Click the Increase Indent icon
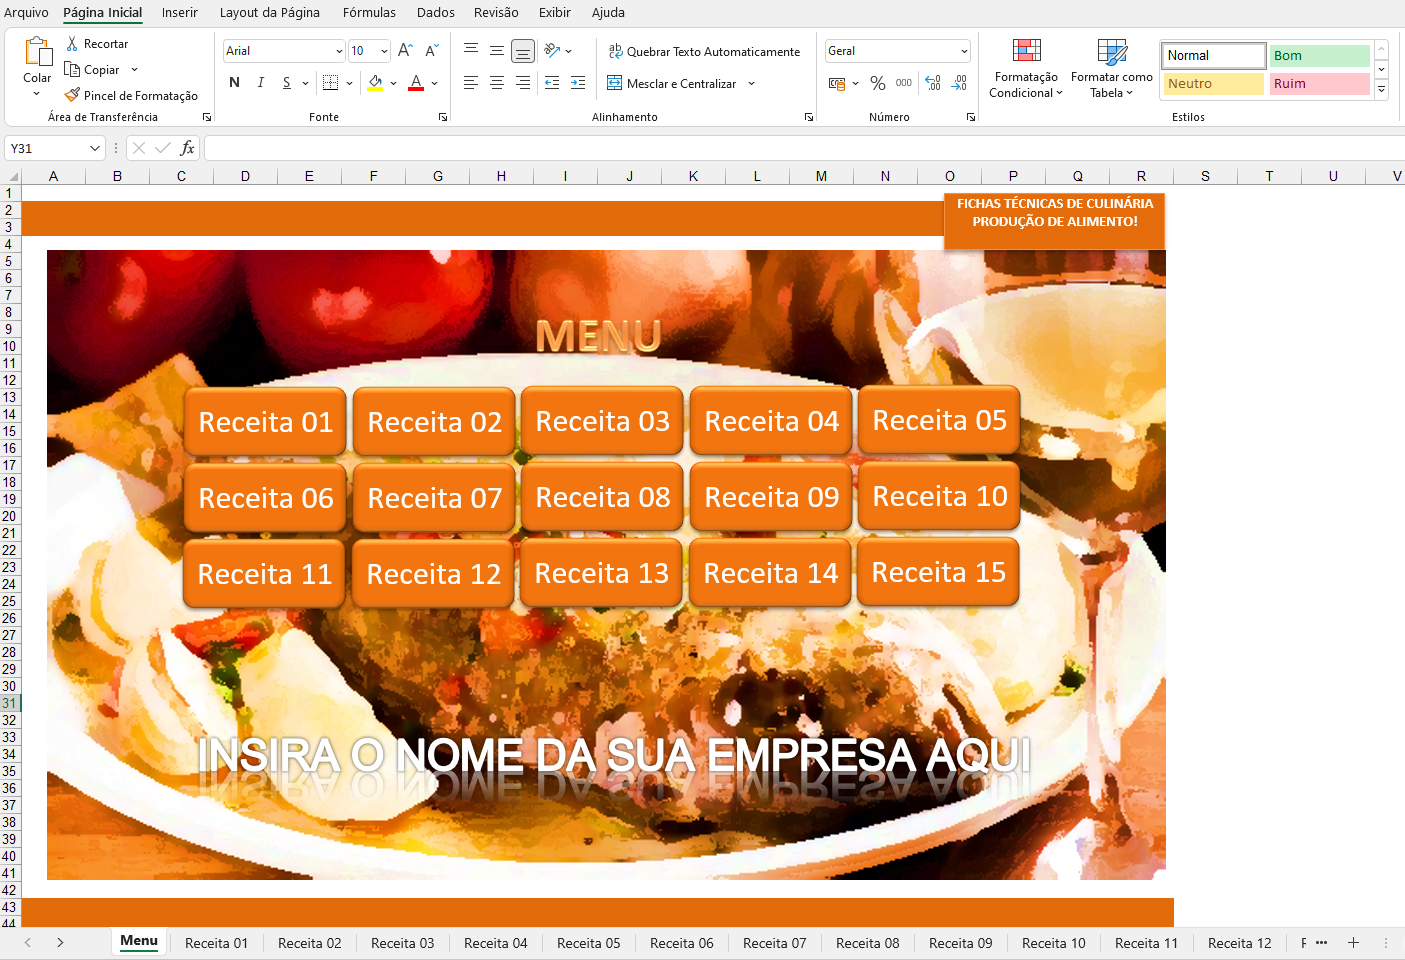 click(x=578, y=83)
